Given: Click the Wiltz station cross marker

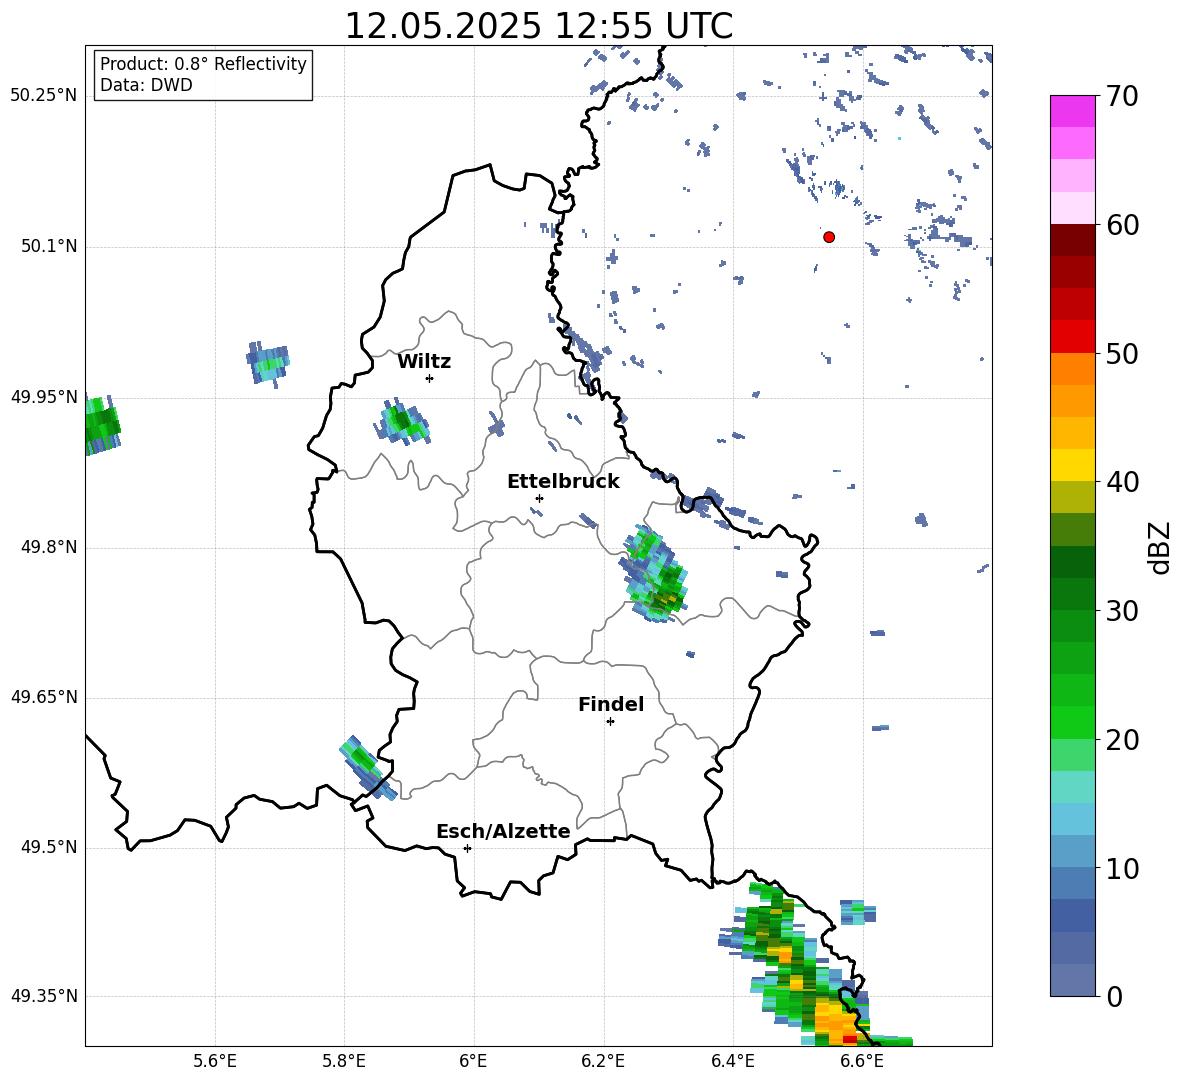Looking at the screenshot, I should point(429,378).
